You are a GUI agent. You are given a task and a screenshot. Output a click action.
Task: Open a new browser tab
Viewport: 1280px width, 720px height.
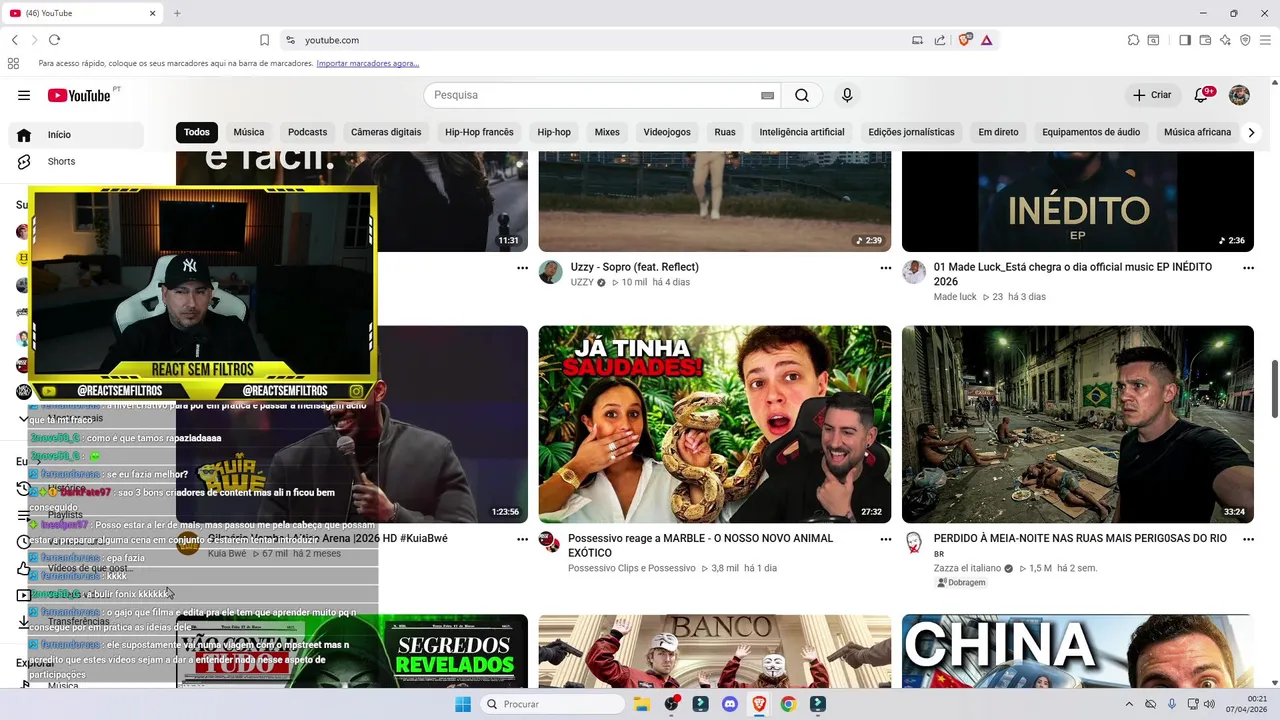[177, 13]
